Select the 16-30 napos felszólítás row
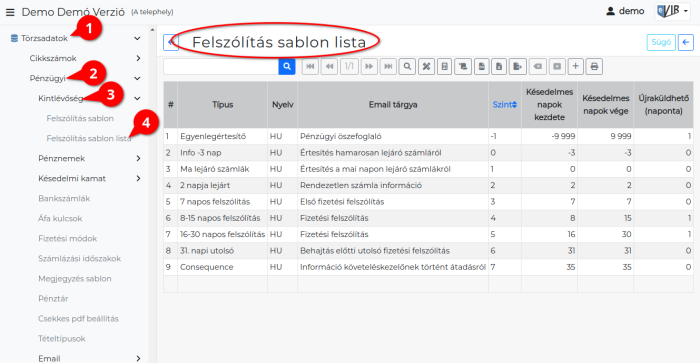The width and height of the screenshot is (700, 363). (x=428, y=234)
